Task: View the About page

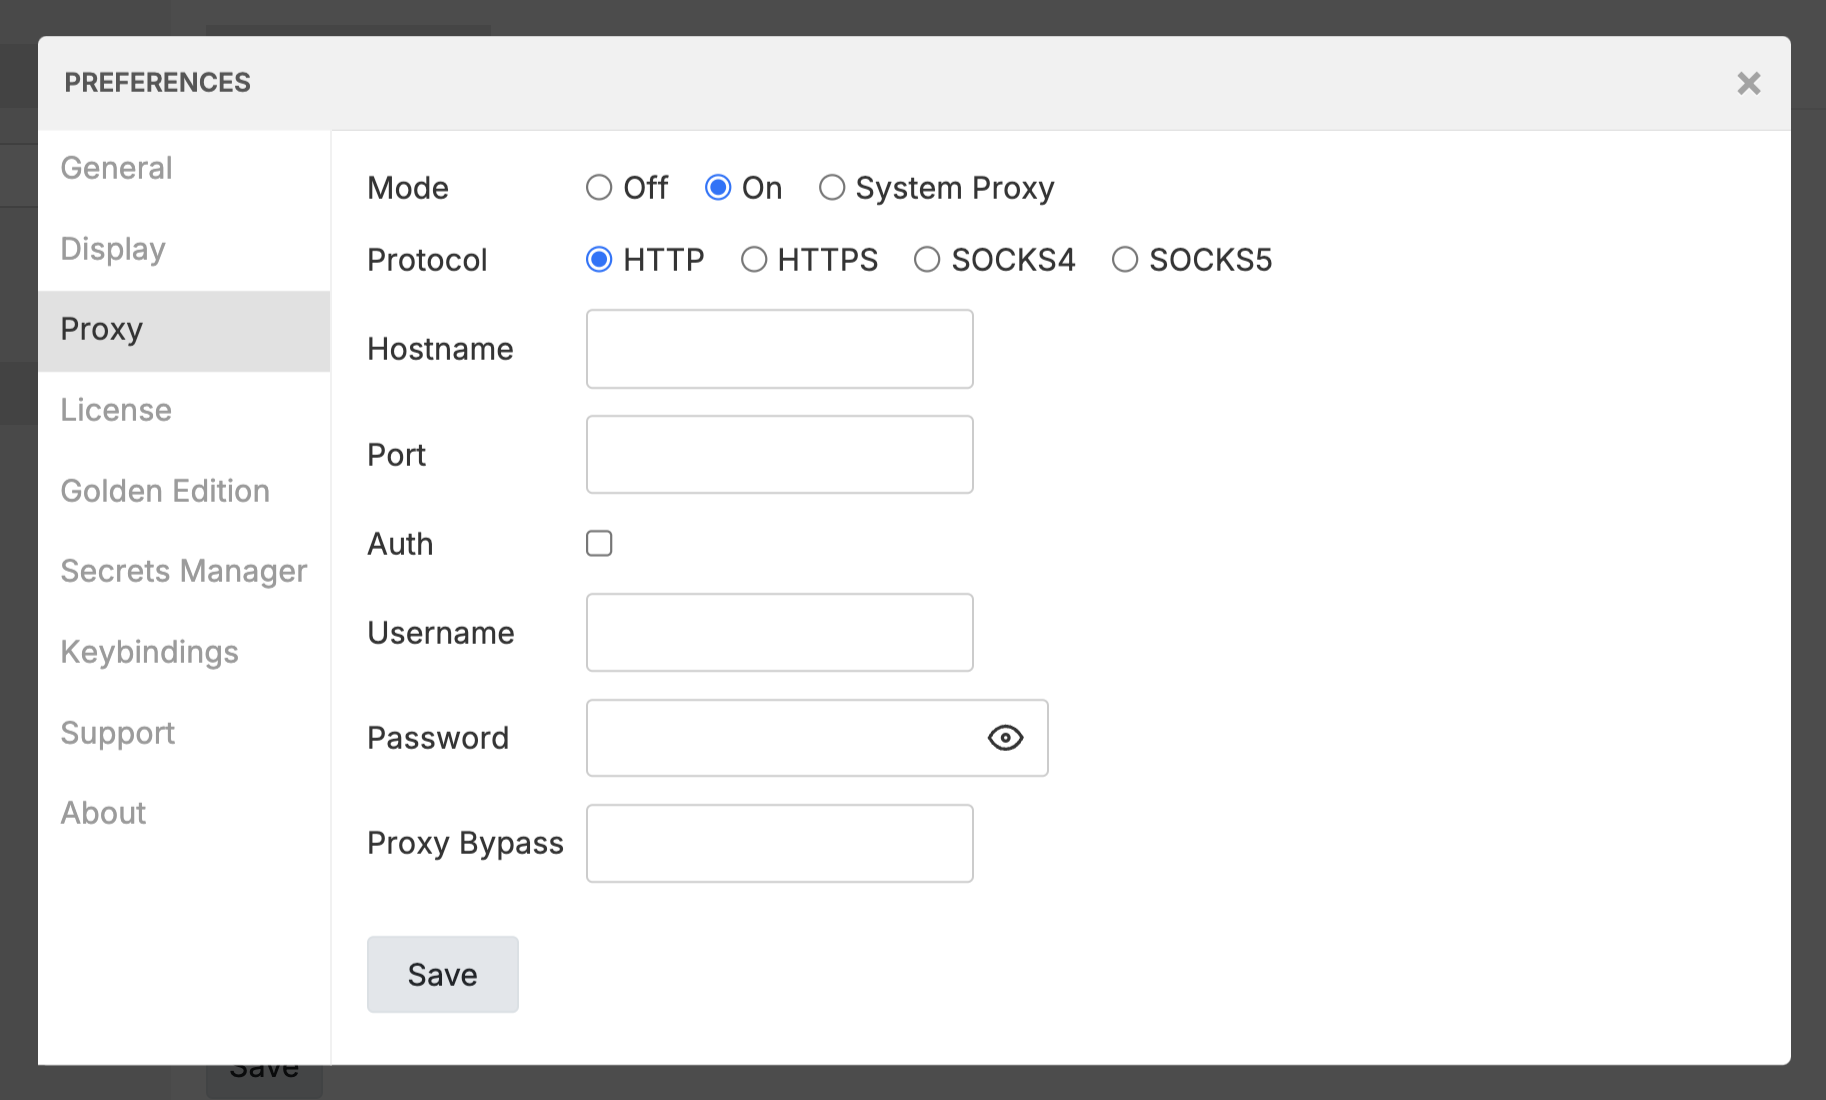Action: tap(102, 812)
